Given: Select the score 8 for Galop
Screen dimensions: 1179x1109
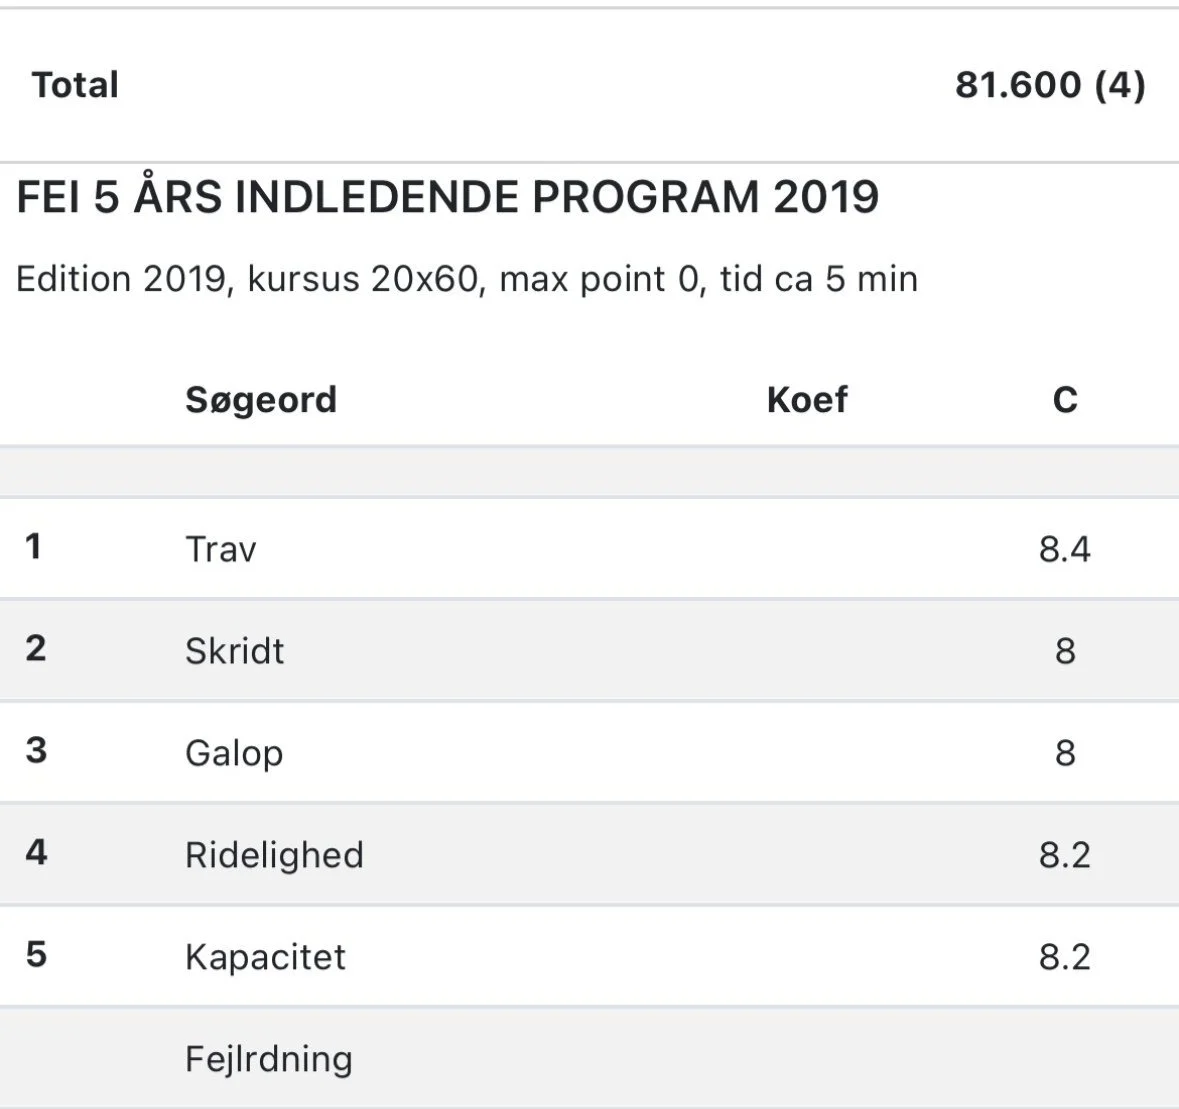Looking at the screenshot, I should (x=1065, y=753).
